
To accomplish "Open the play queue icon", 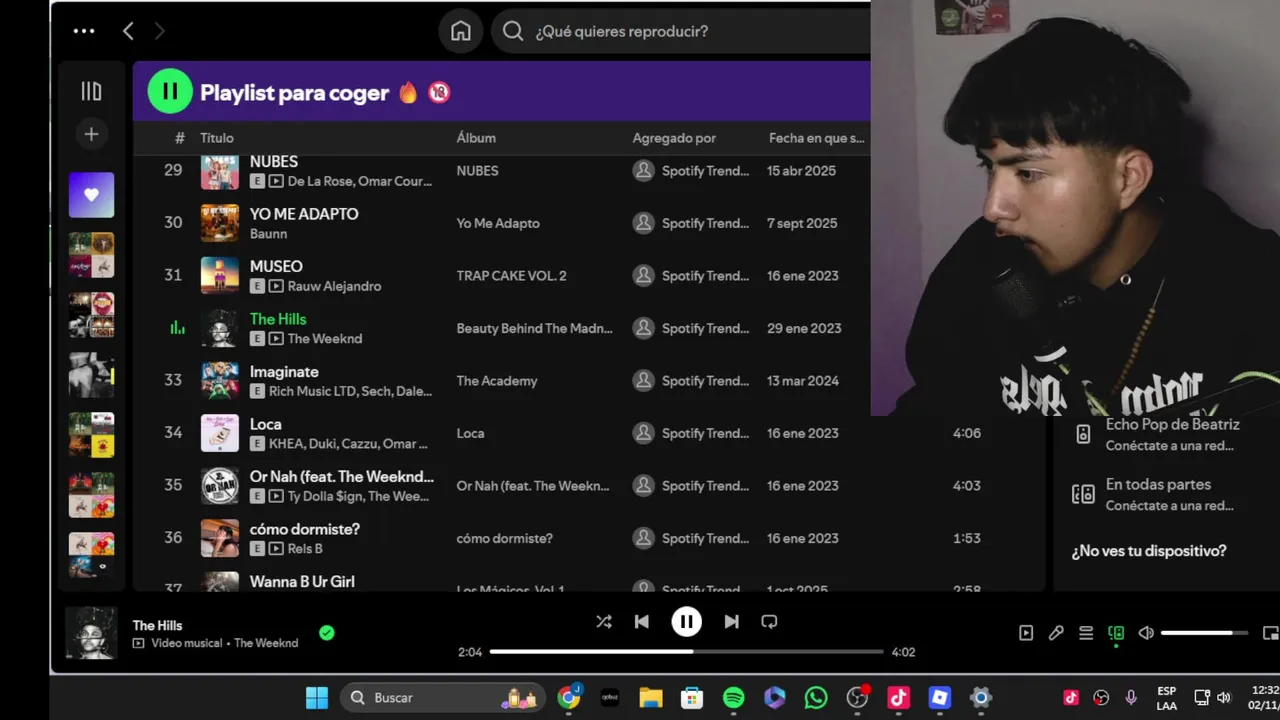I will click(x=1086, y=633).
